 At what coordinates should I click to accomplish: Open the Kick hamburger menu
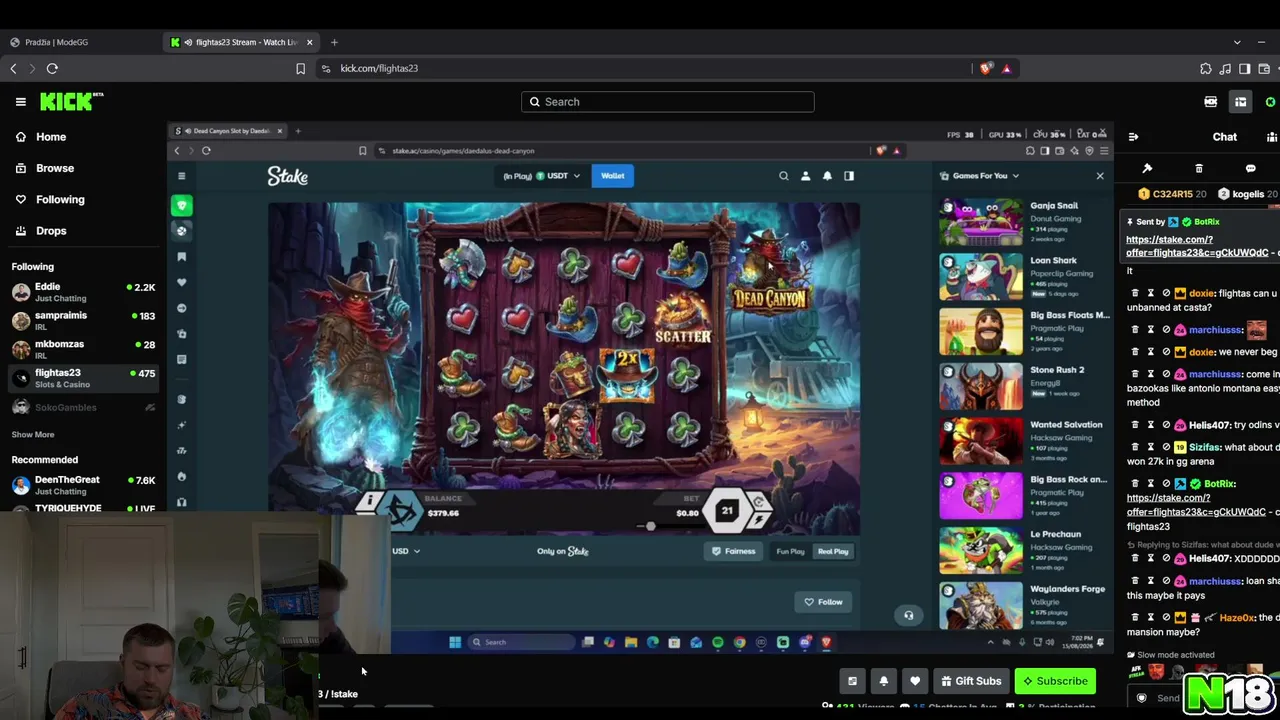coord(20,101)
